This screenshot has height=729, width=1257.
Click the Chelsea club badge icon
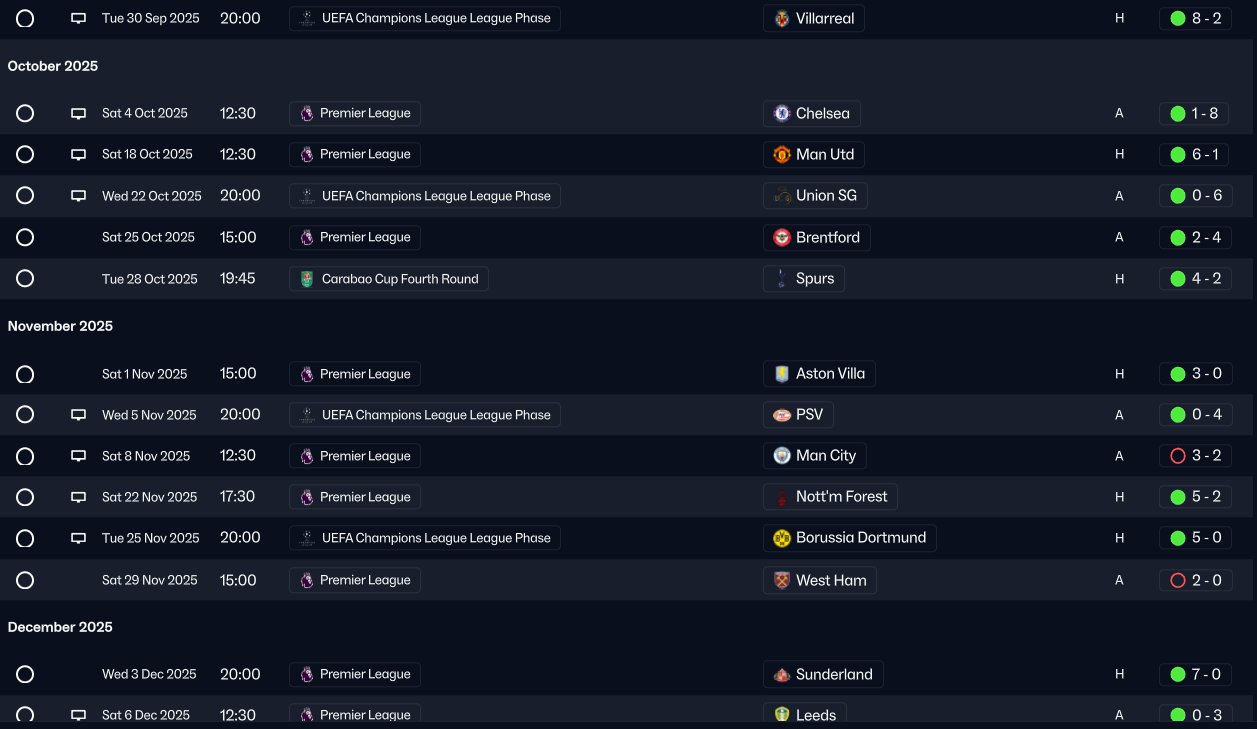tap(782, 114)
